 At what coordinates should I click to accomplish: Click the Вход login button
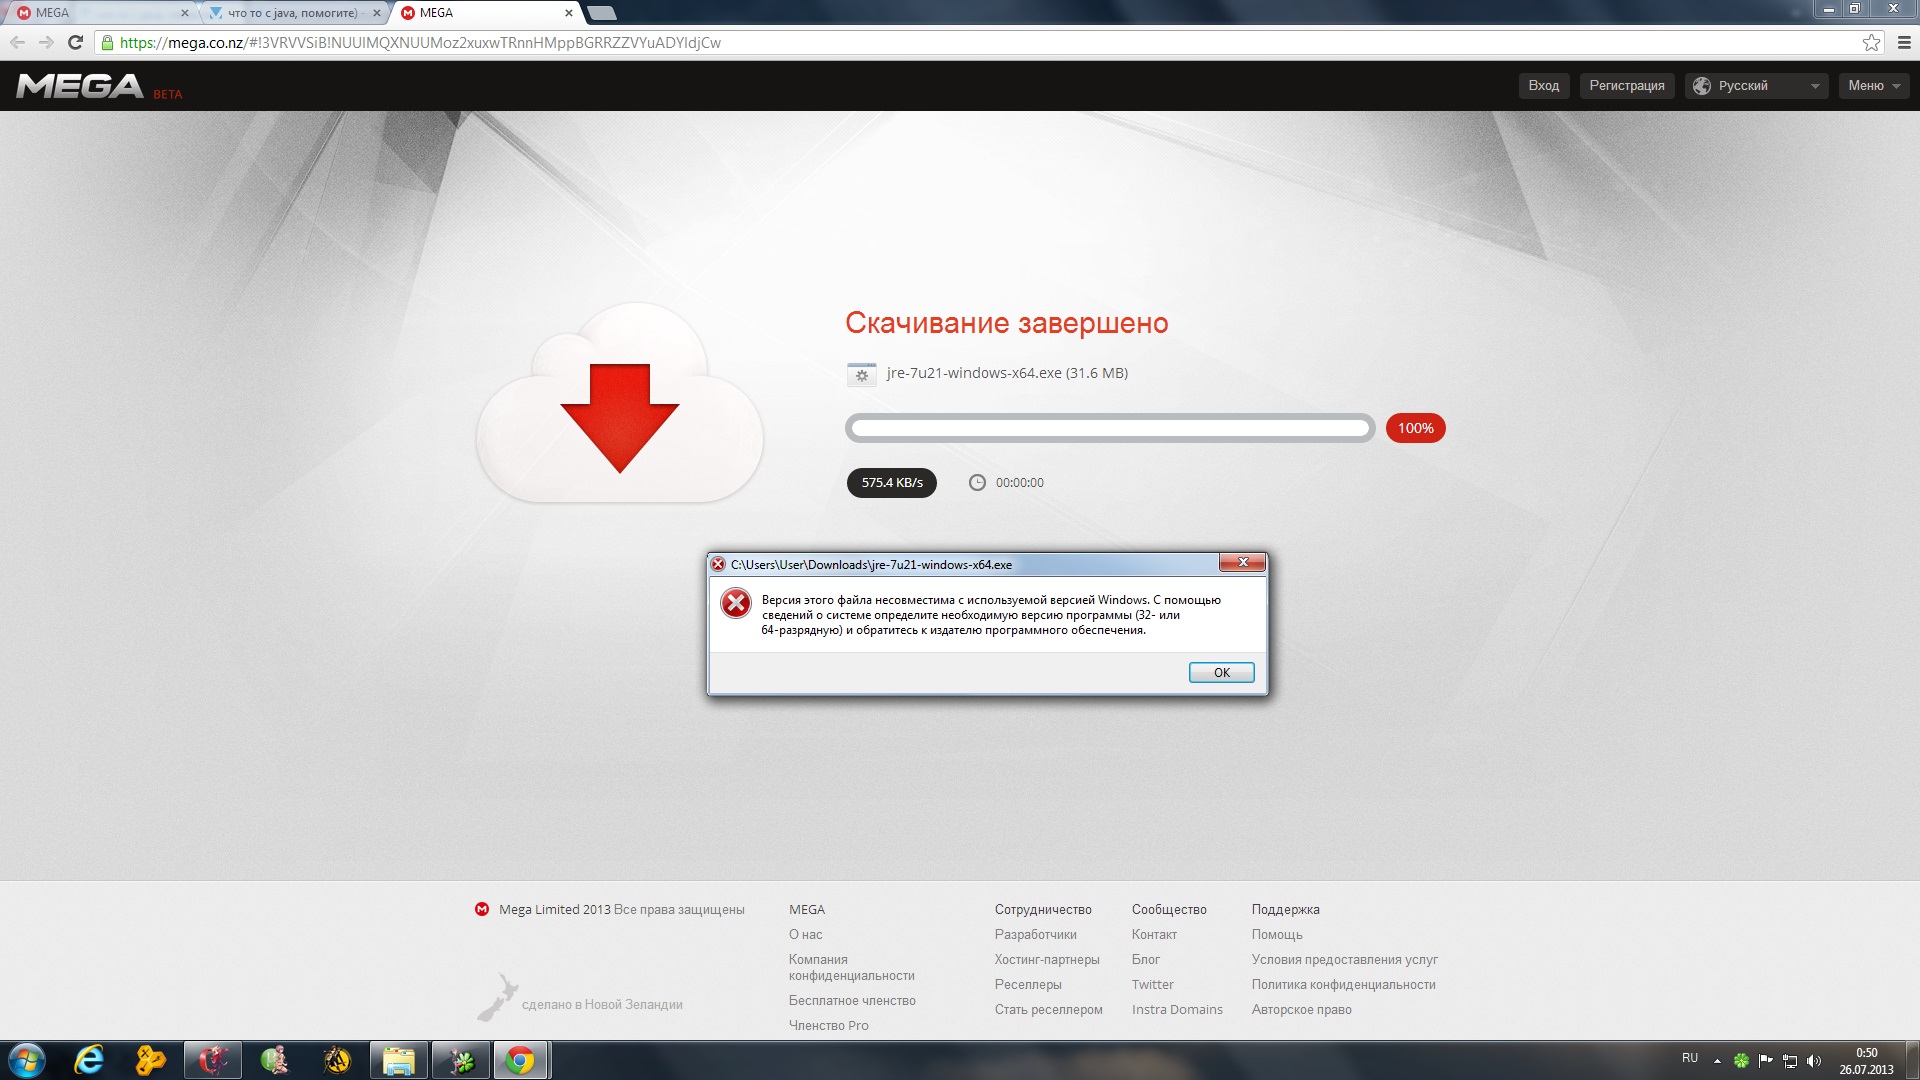(1544, 86)
